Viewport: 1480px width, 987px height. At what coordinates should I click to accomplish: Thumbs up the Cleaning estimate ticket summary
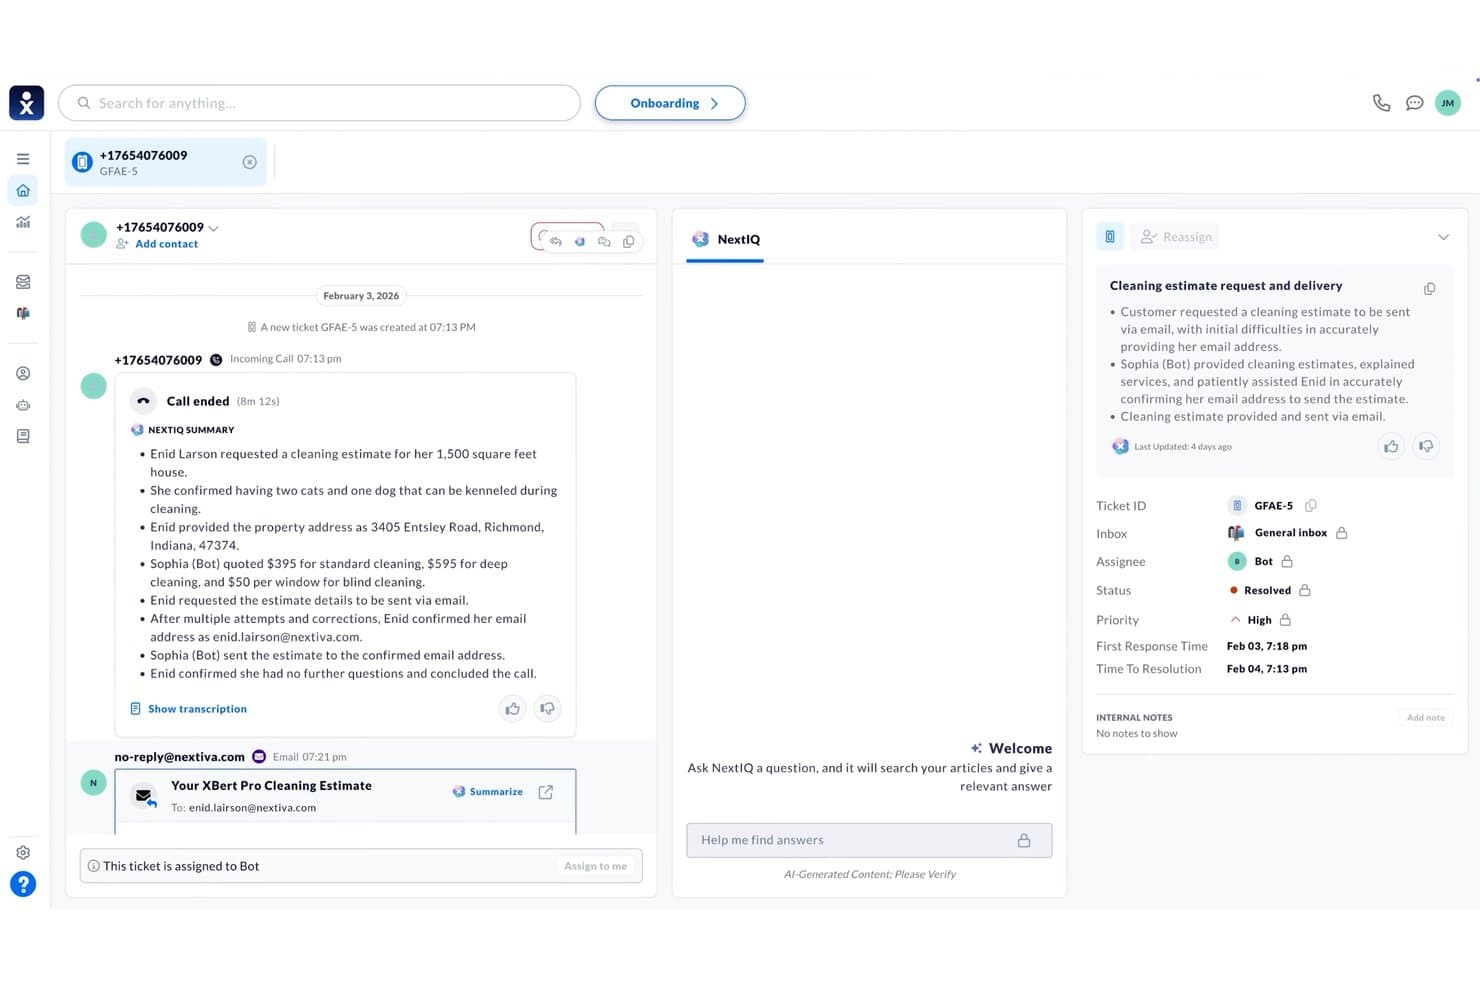click(x=1391, y=446)
